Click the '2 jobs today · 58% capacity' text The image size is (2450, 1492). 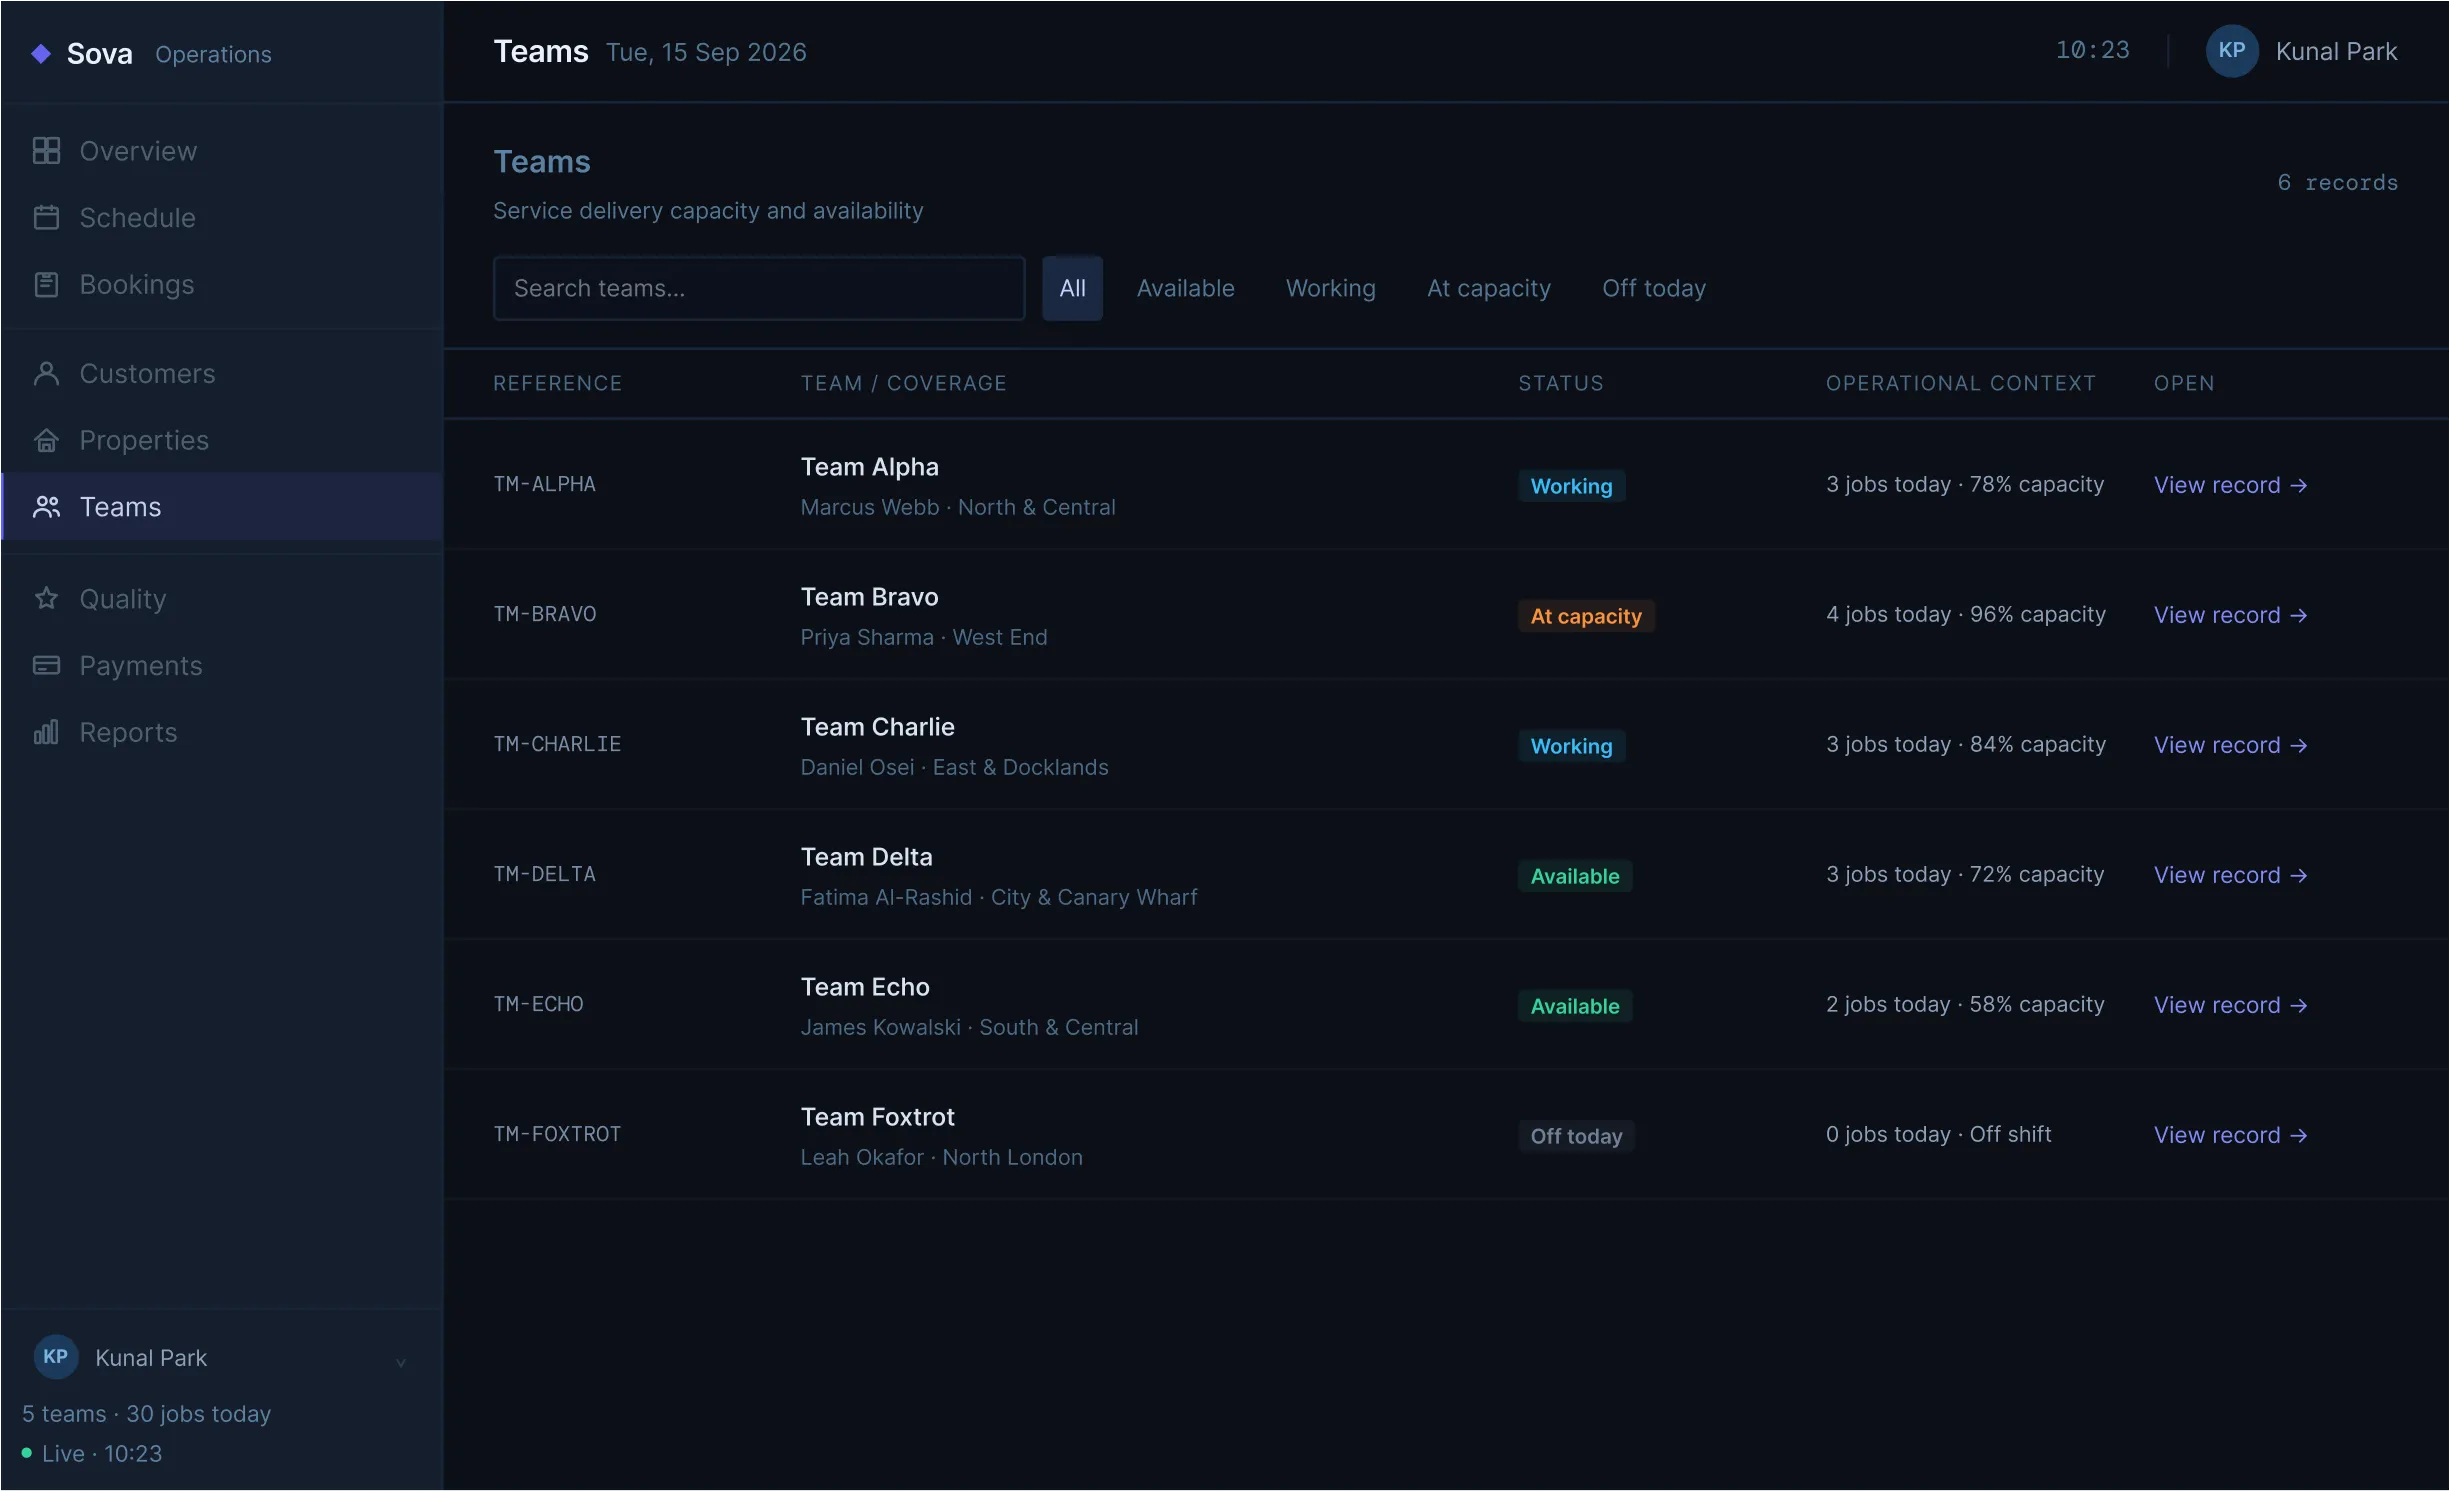tap(1965, 1004)
